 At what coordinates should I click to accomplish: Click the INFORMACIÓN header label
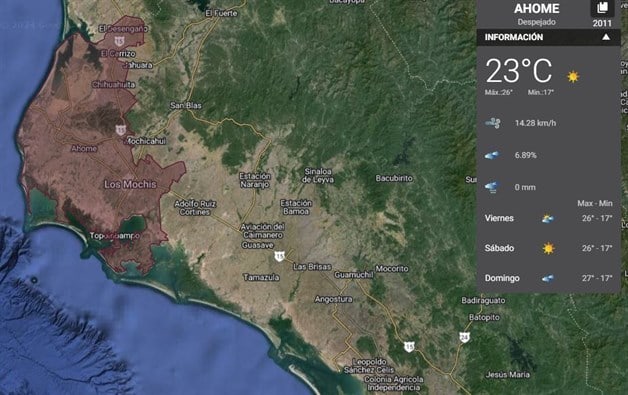[x=514, y=37]
